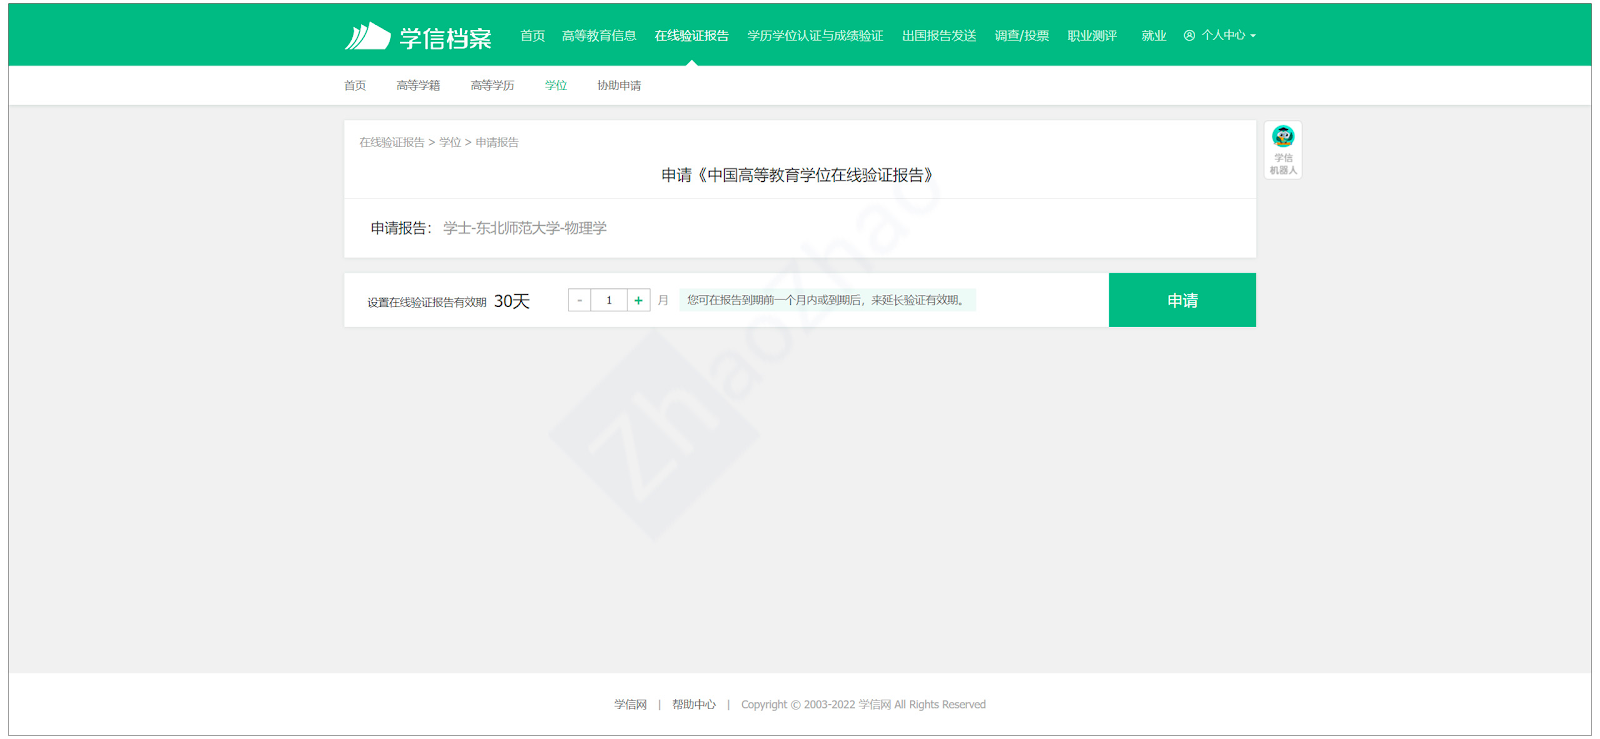Decrease validity months with minus button

(x=579, y=300)
